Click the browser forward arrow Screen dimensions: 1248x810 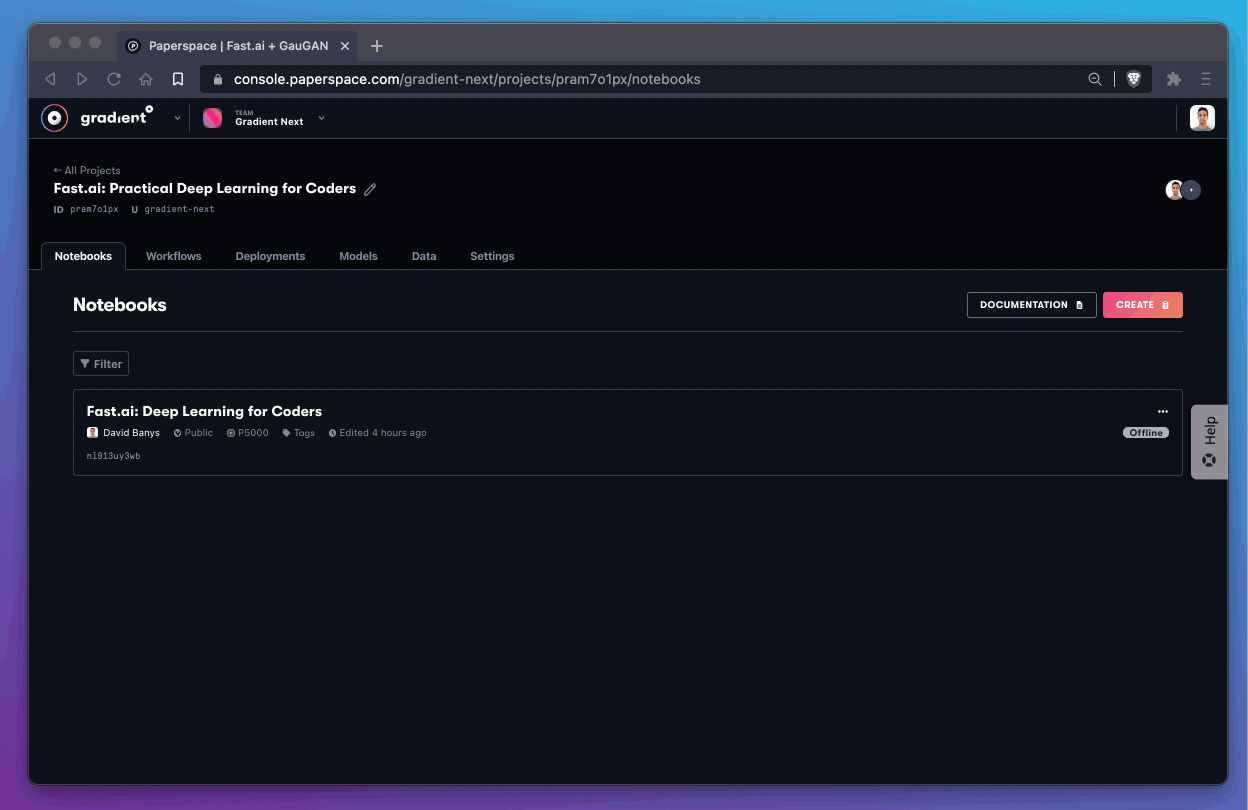[82, 79]
